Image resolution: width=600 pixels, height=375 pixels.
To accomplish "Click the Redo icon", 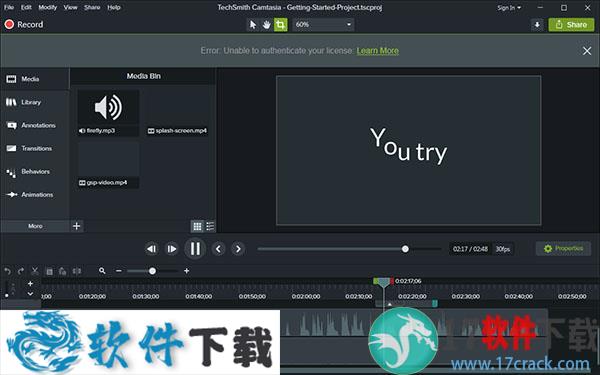I will (x=21, y=271).
